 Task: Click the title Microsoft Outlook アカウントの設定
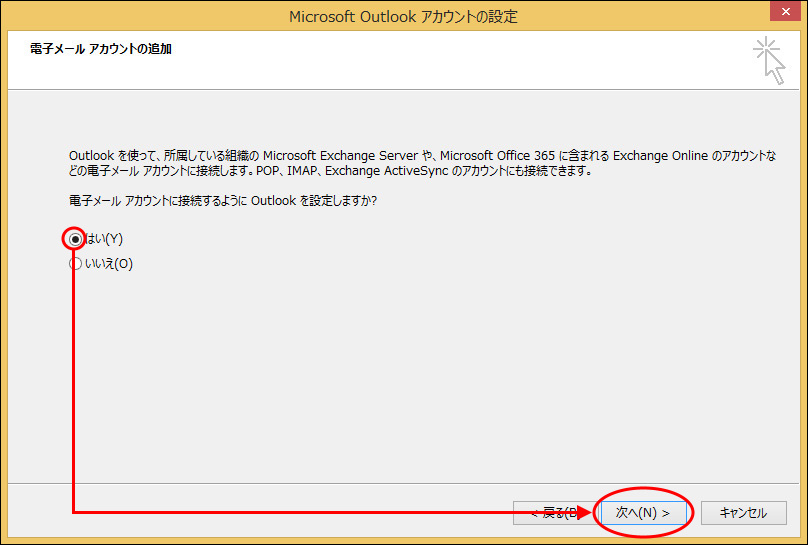[x=403, y=16]
